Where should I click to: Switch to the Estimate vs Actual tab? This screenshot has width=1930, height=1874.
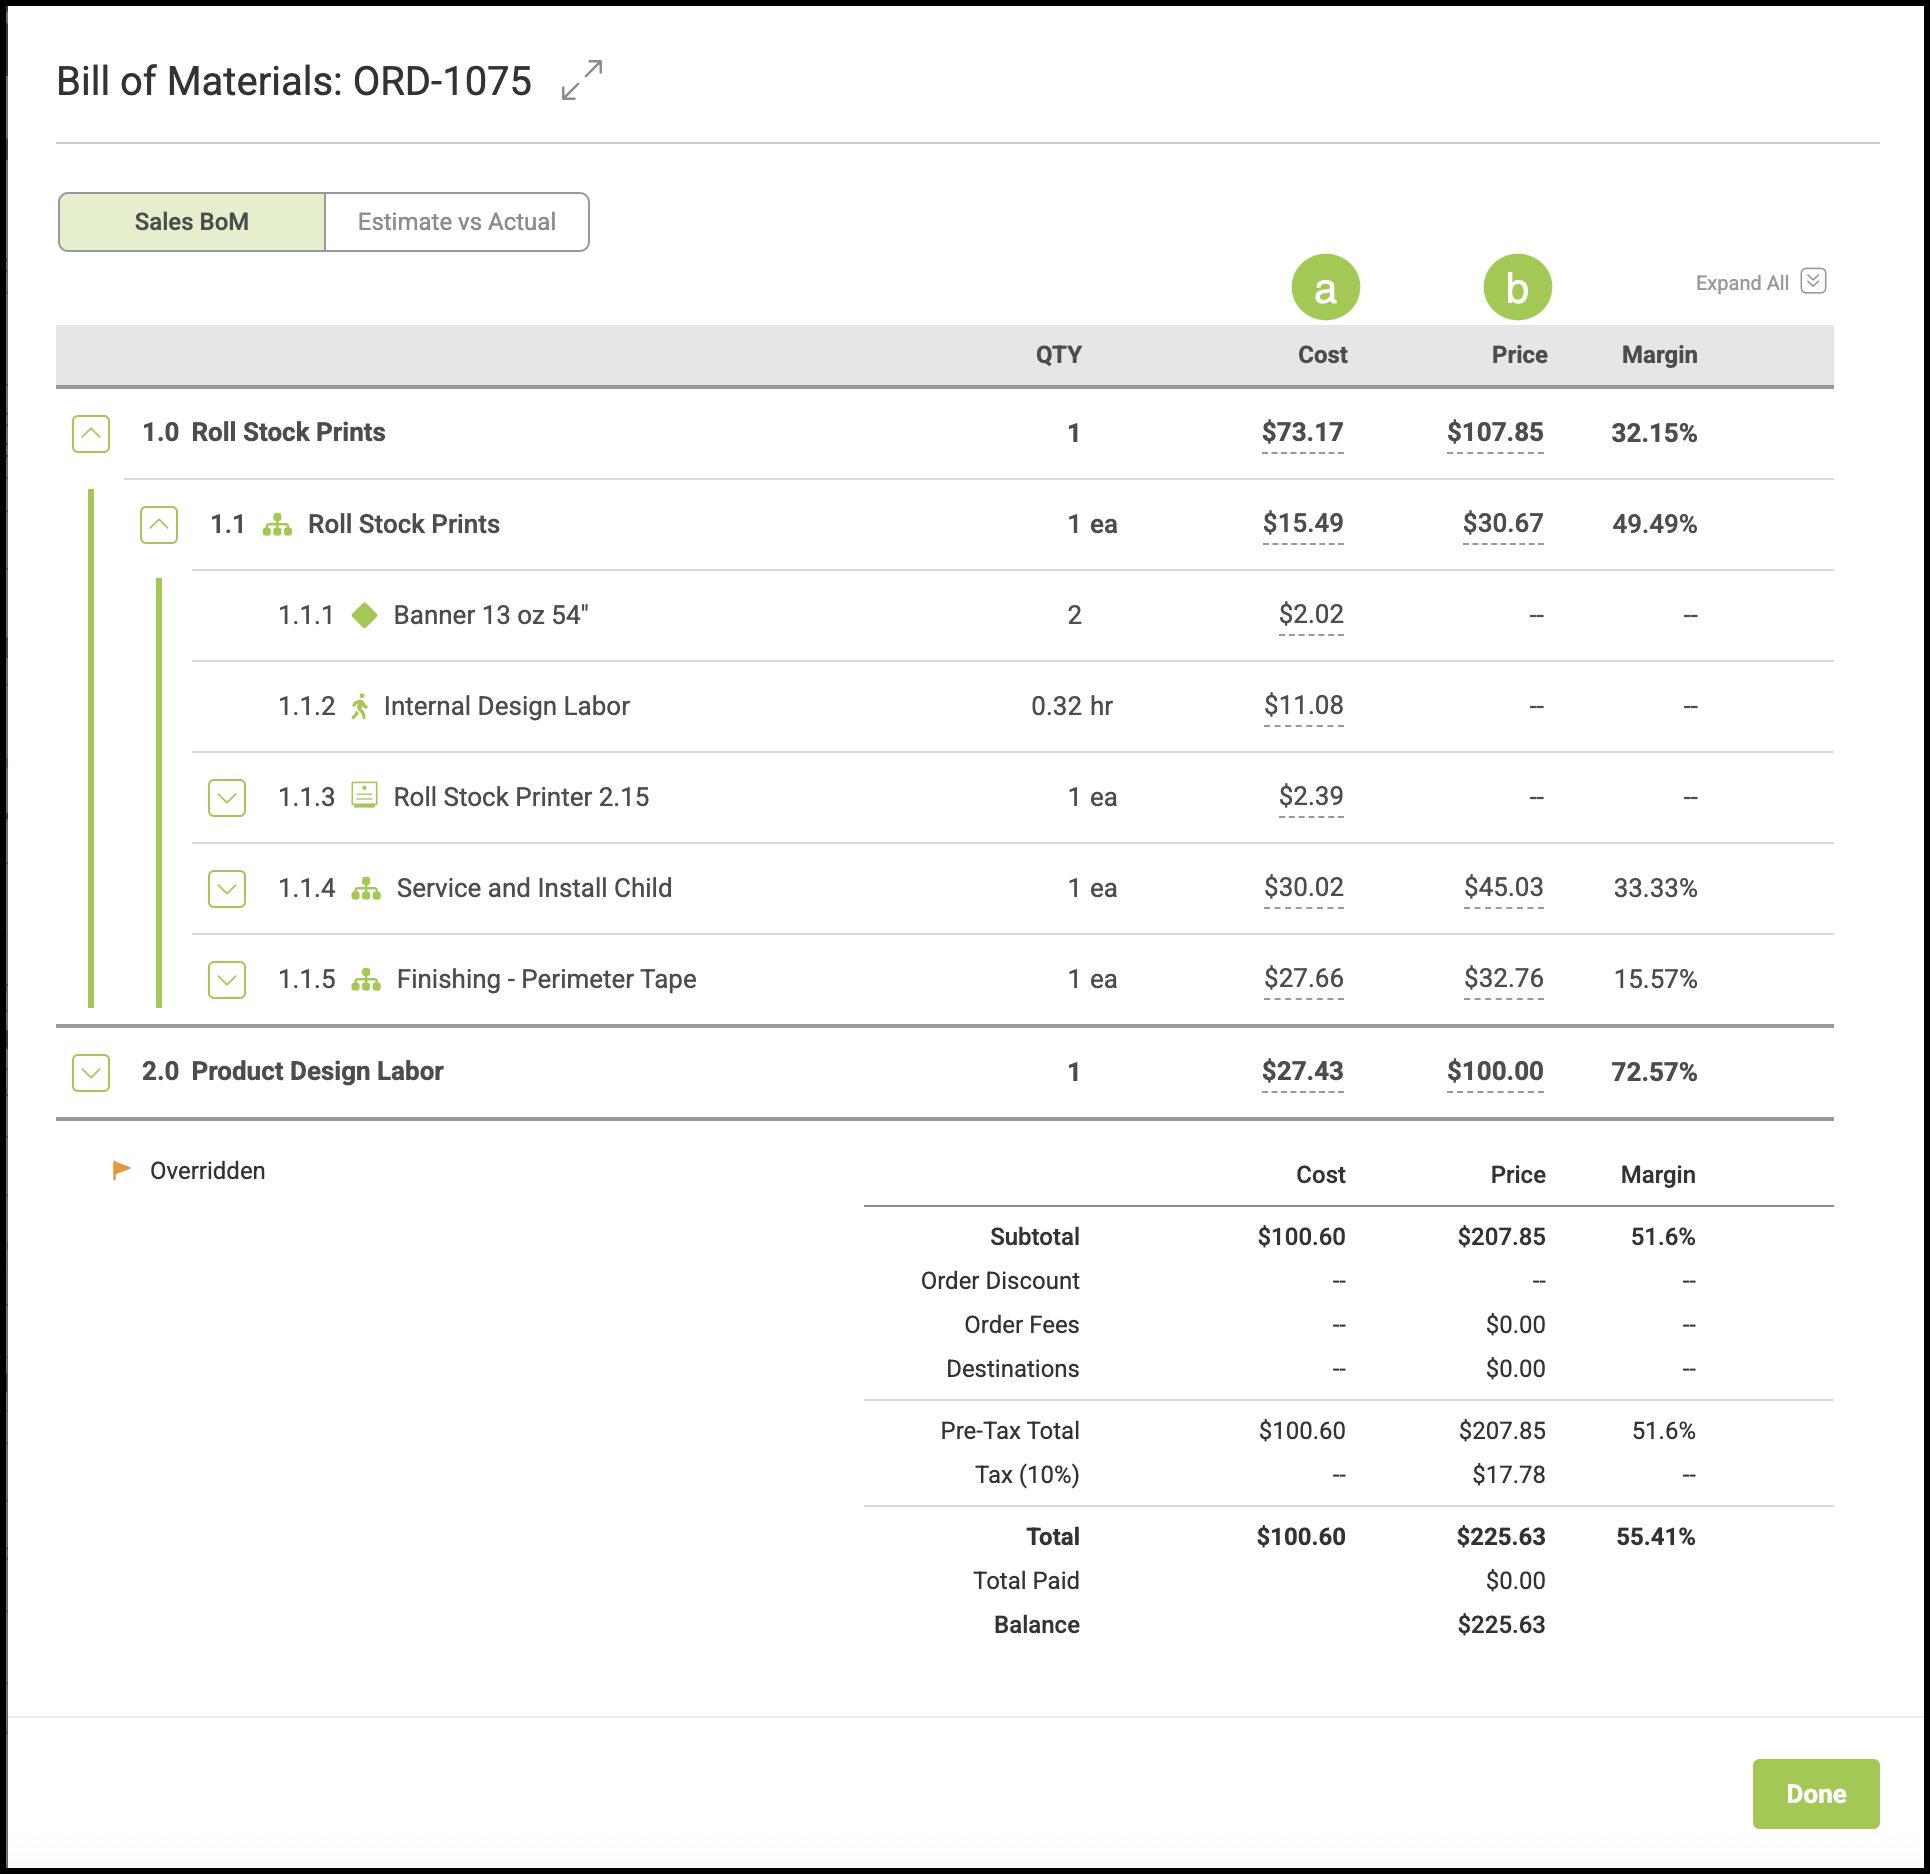click(x=457, y=222)
